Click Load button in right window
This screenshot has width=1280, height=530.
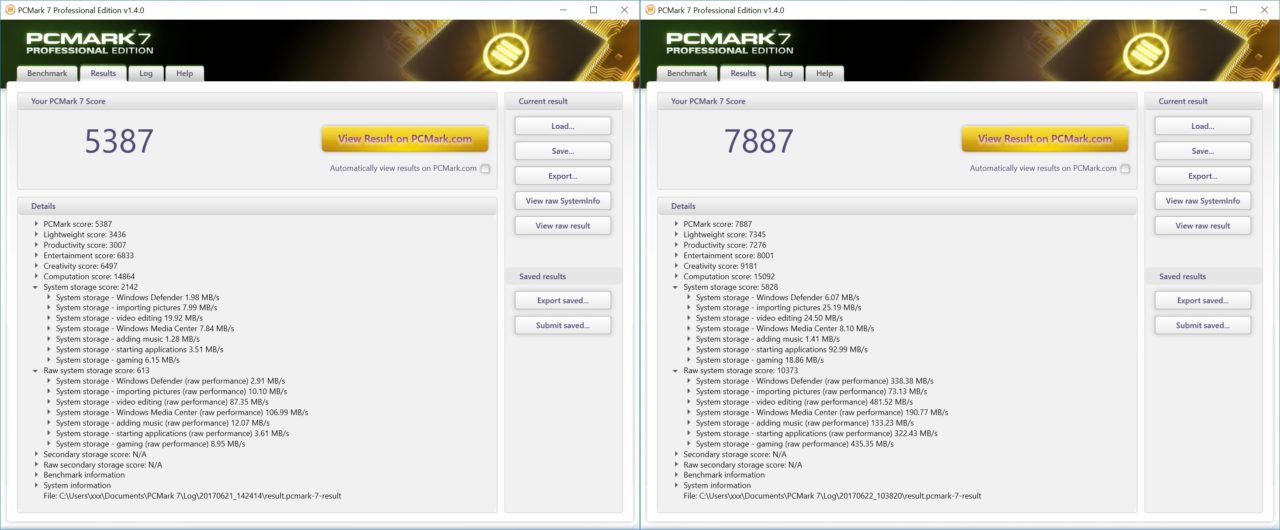click(1203, 126)
